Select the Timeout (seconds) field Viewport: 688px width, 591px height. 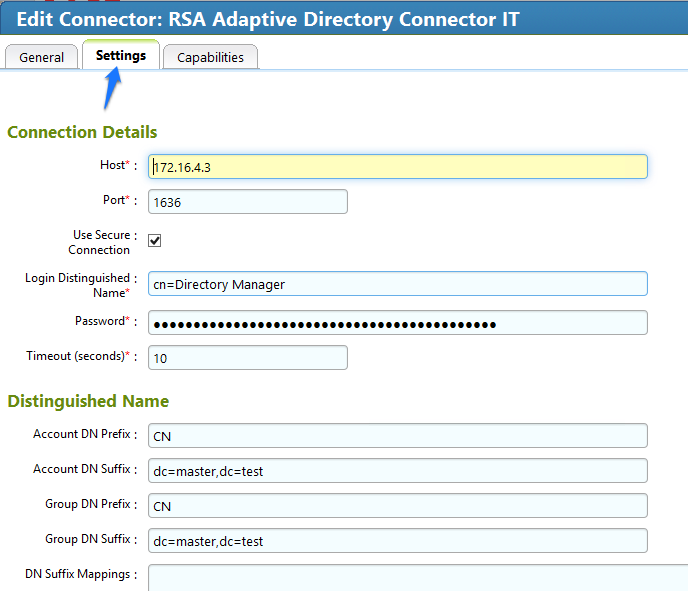[x=248, y=358]
